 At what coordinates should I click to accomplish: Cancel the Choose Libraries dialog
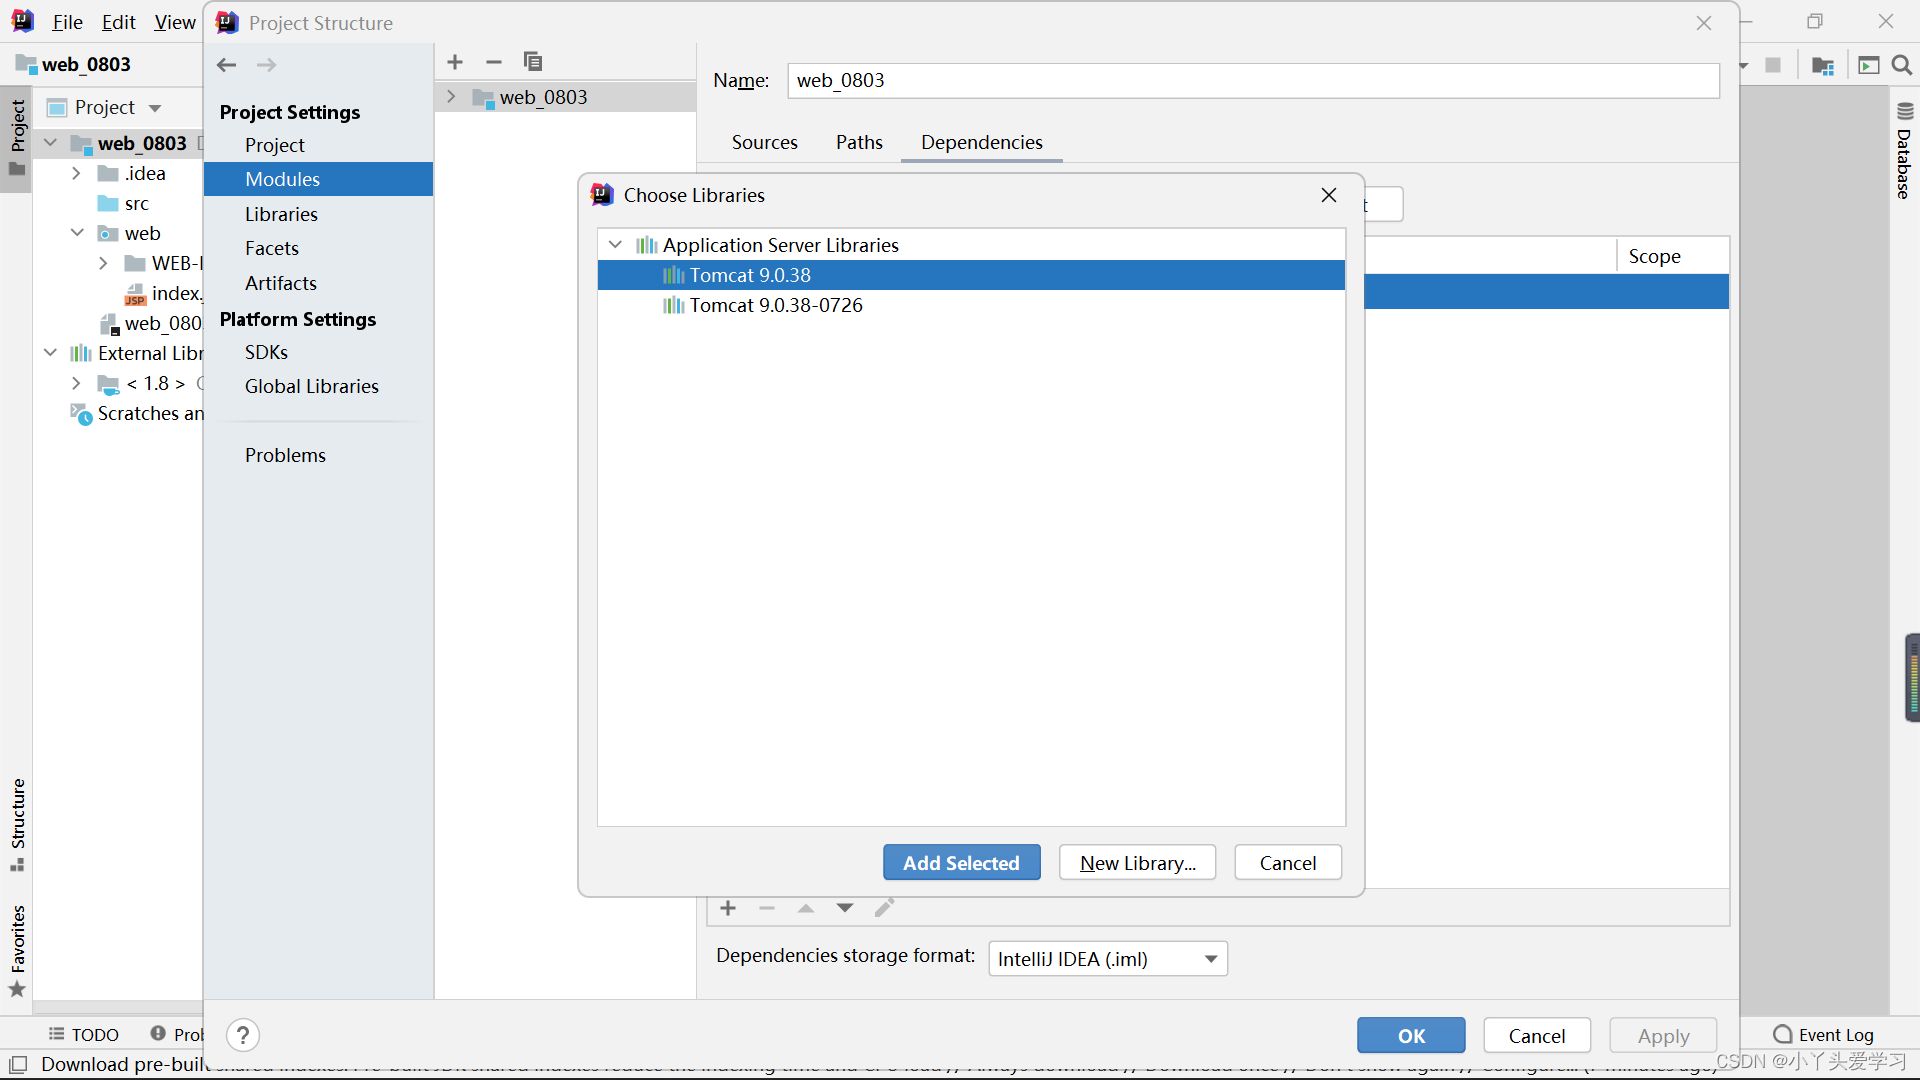point(1288,862)
